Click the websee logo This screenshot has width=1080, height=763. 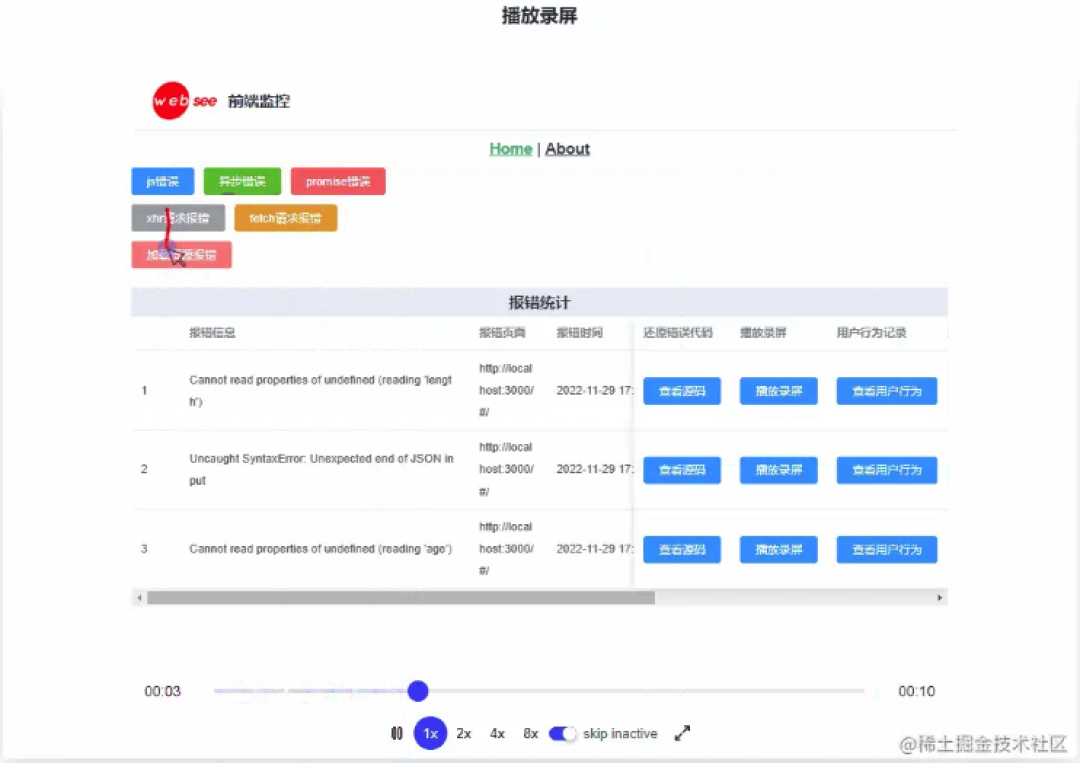185,101
